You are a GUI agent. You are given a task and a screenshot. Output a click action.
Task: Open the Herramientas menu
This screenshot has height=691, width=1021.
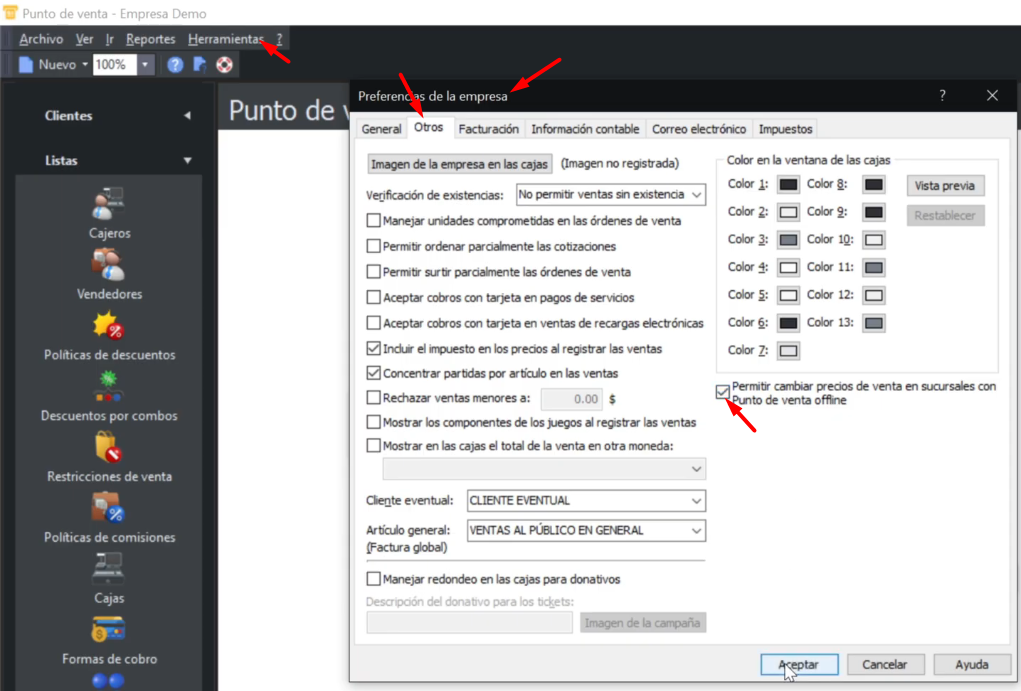pyautogui.click(x=225, y=39)
